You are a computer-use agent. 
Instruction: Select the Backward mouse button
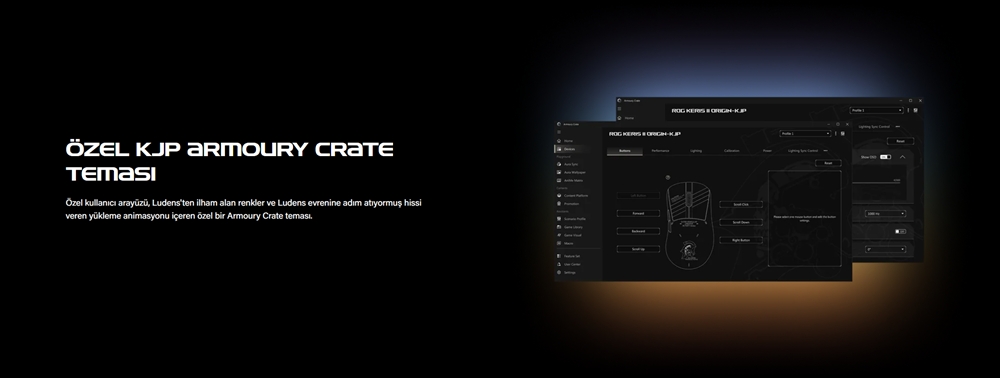pos(638,231)
